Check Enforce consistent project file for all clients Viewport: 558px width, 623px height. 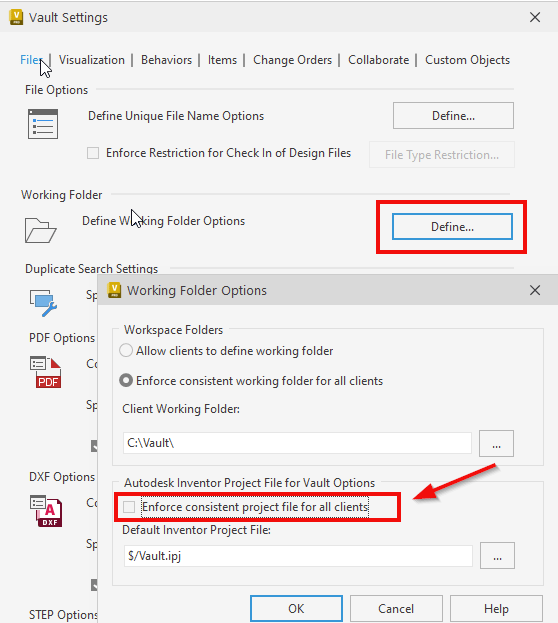[129, 507]
